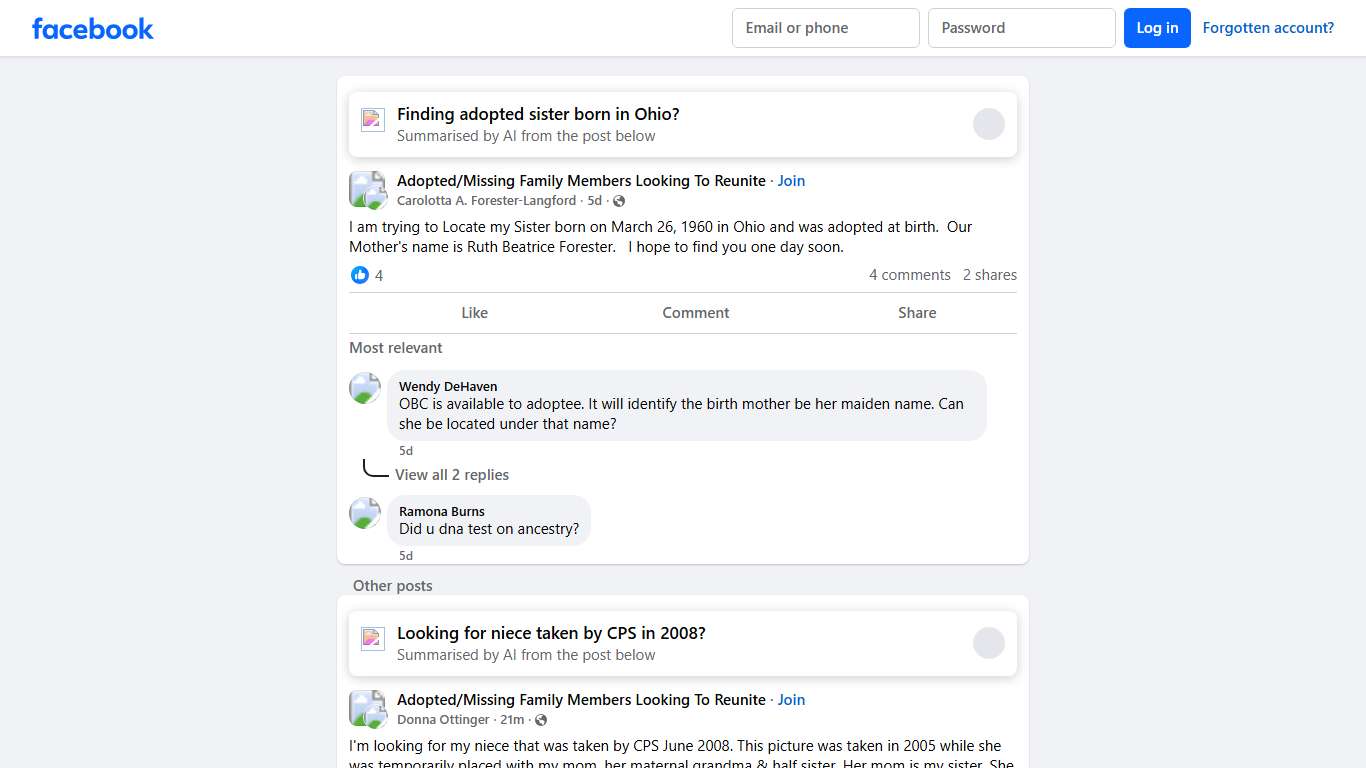Open the Forgotten account? link
This screenshot has height=768, width=1366.
pyautogui.click(x=1268, y=28)
